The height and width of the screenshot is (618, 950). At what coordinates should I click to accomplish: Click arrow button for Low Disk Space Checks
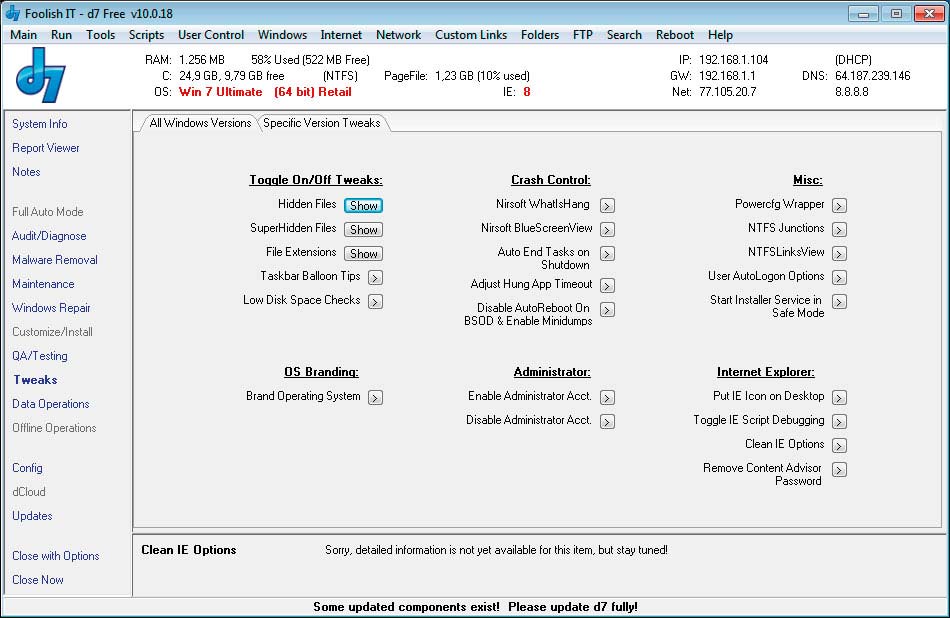point(376,301)
